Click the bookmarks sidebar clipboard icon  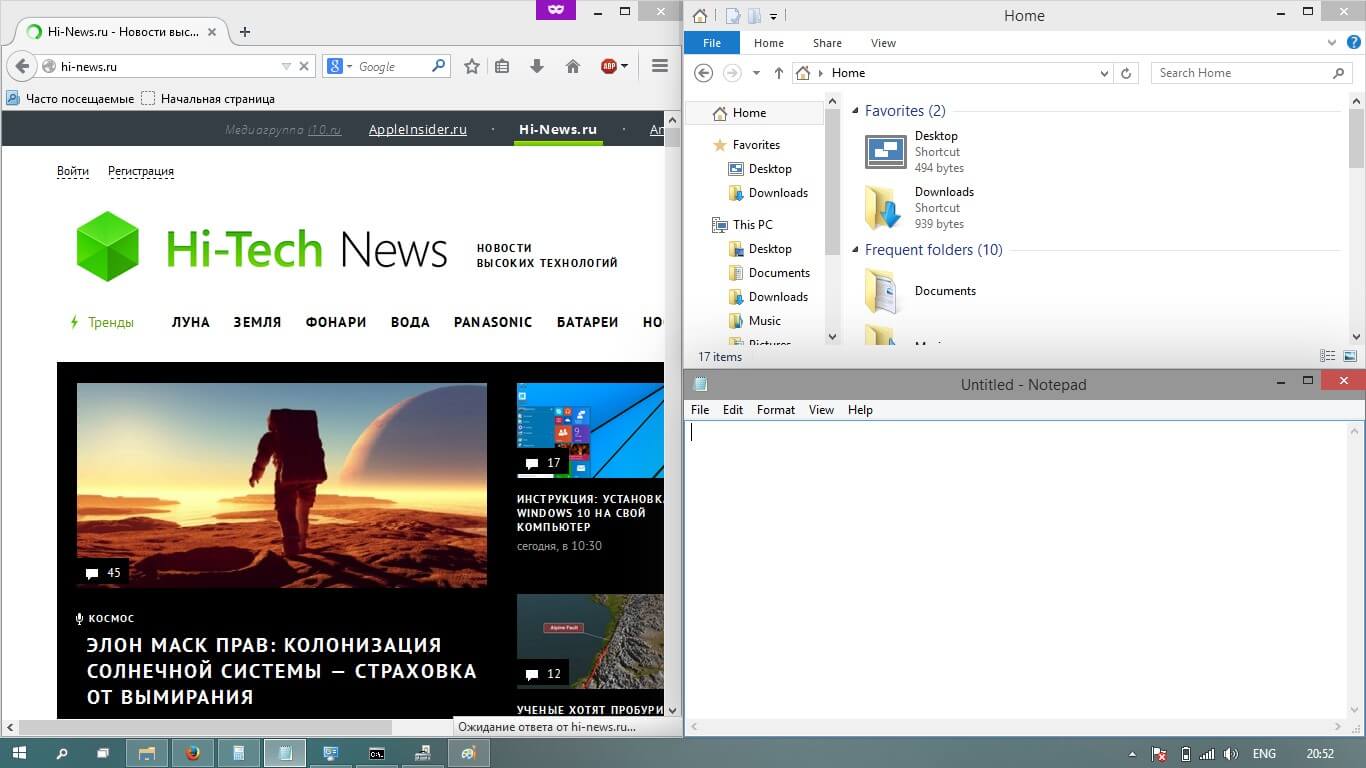(502, 66)
